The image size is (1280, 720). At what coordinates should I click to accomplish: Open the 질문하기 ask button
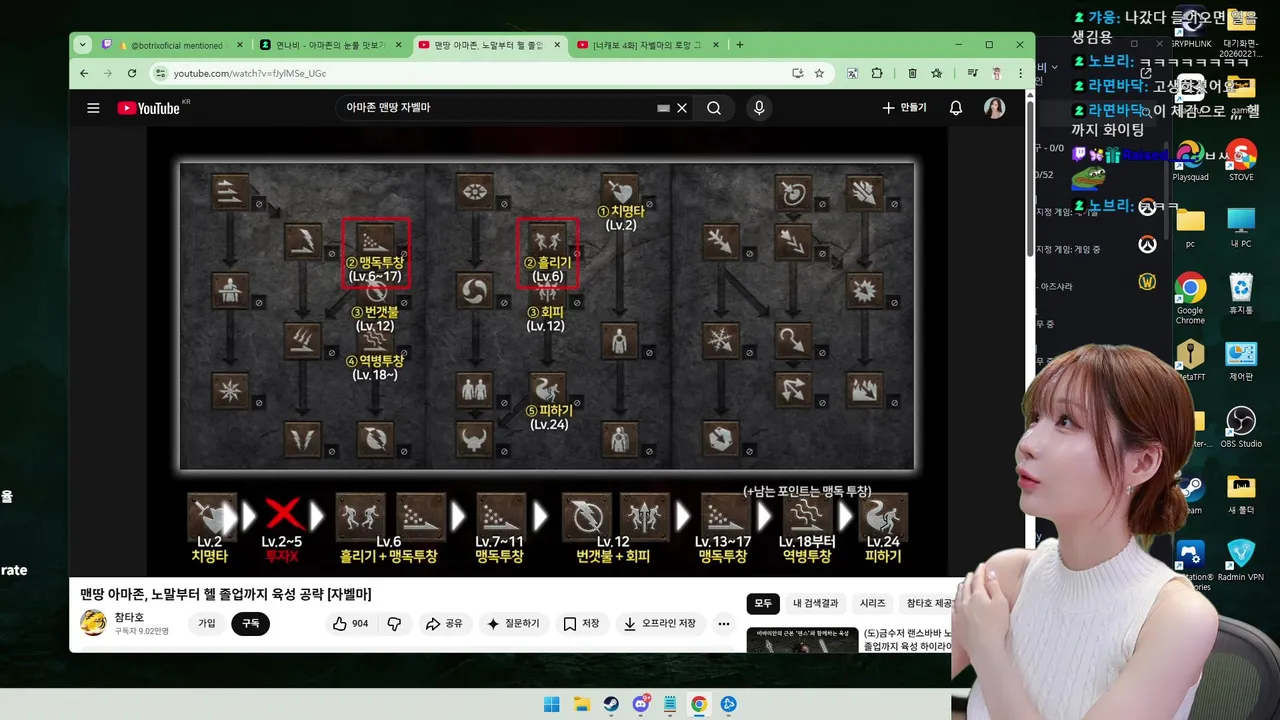[x=513, y=623]
